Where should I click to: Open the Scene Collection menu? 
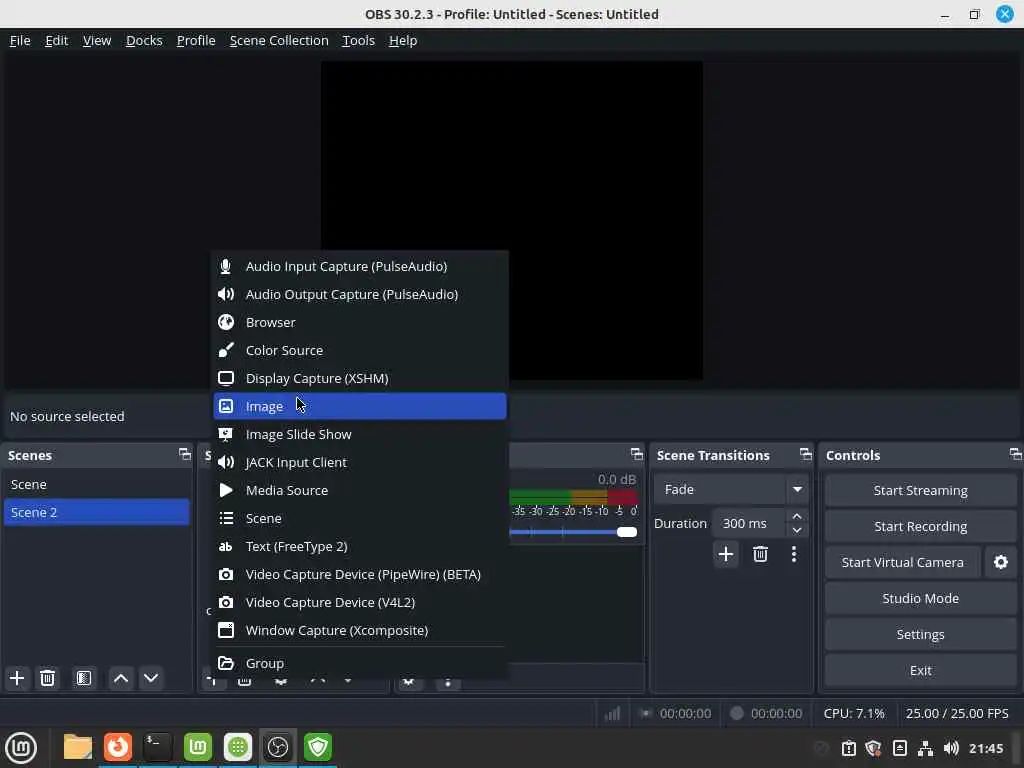tap(279, 40)
